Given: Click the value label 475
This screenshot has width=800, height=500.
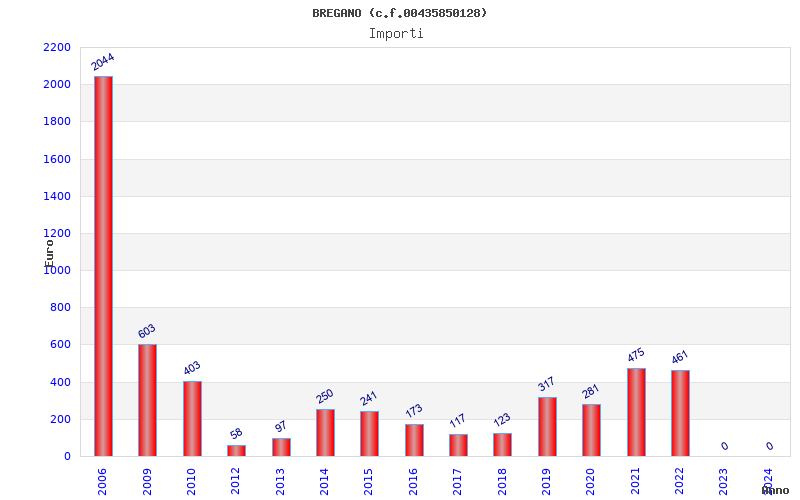Looking at the screenshot, I should (x=636, y=355).
